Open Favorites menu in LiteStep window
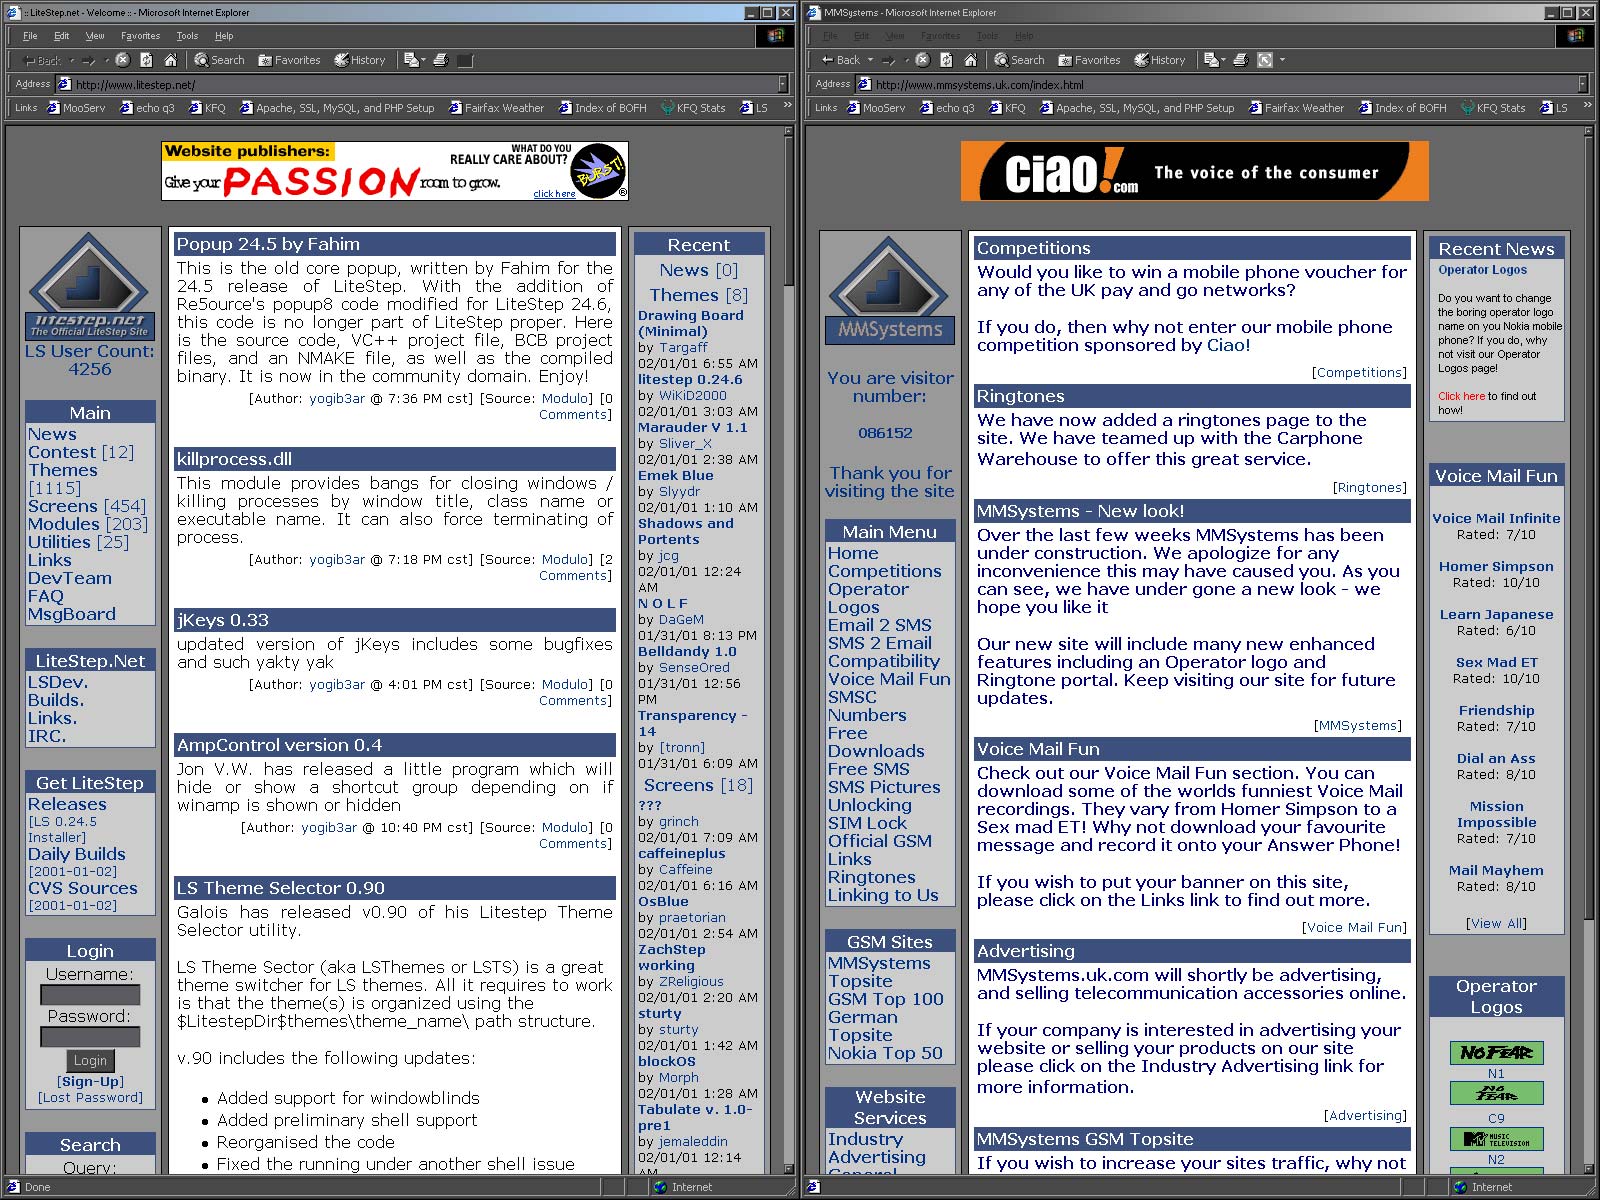The height and width of the screenshot is (1200, 1600). (140, 36)
